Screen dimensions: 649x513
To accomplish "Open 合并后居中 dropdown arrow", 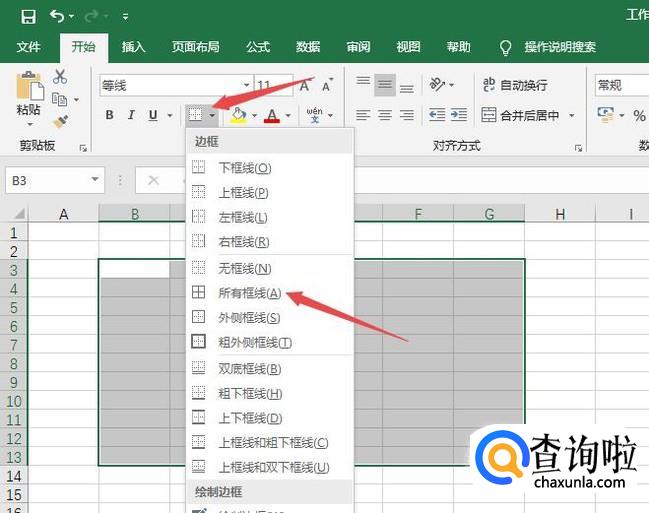I will click(x=572, y=116).
